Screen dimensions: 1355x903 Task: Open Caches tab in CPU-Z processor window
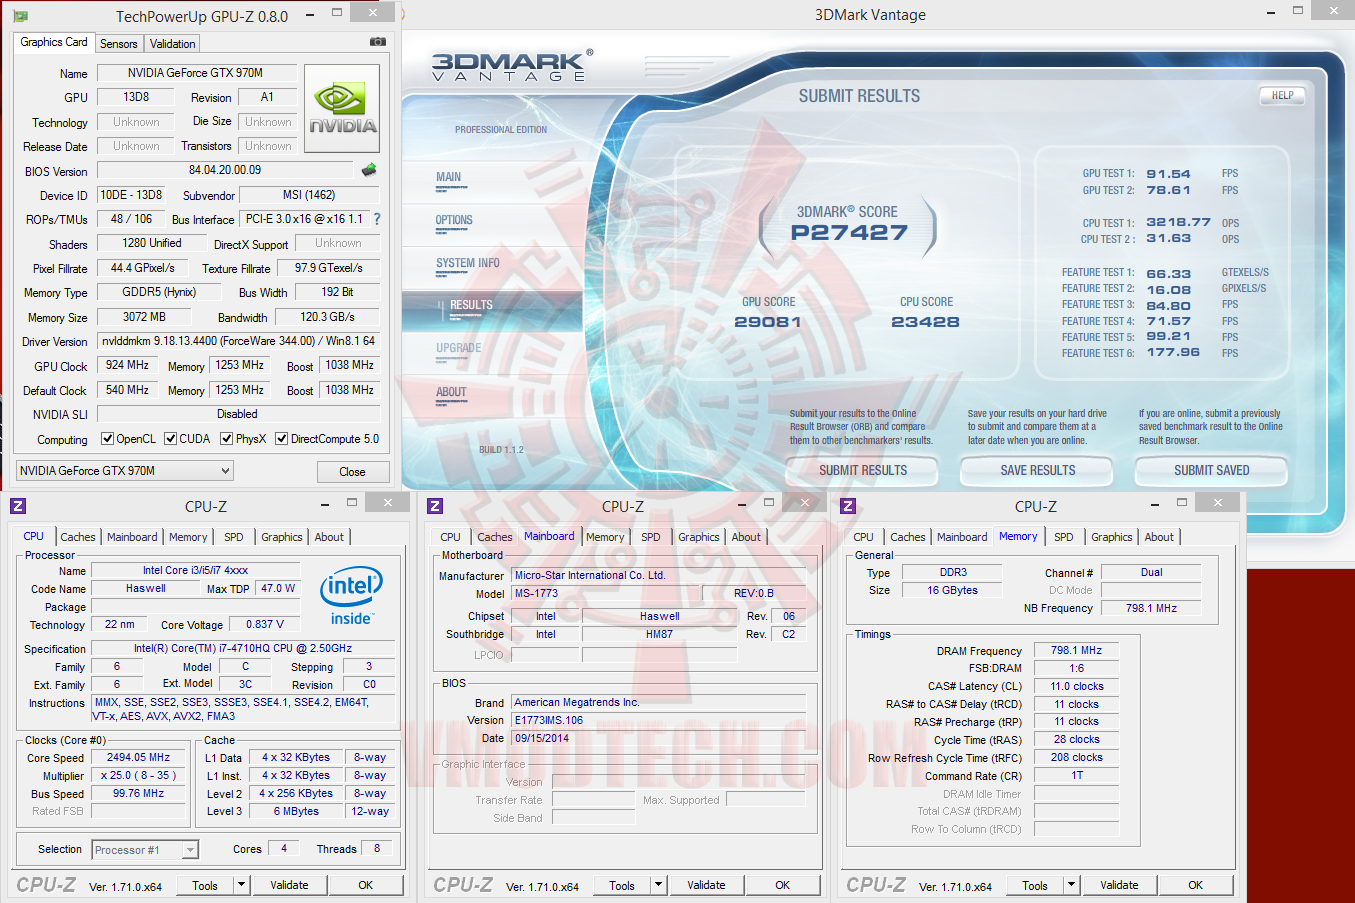coord(78,537)
